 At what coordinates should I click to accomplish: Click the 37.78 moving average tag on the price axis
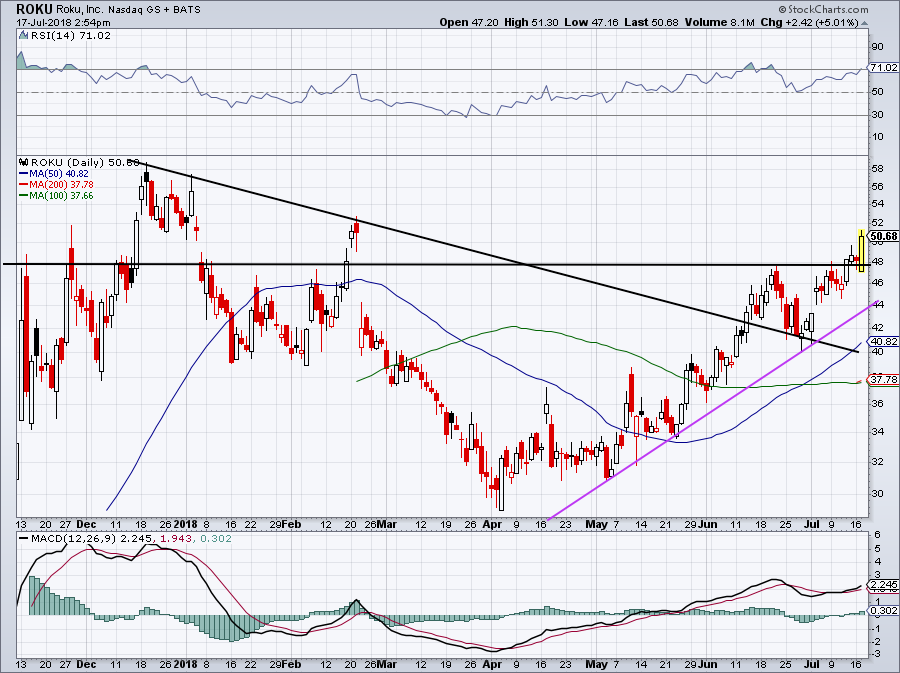(x=884, y=380)
